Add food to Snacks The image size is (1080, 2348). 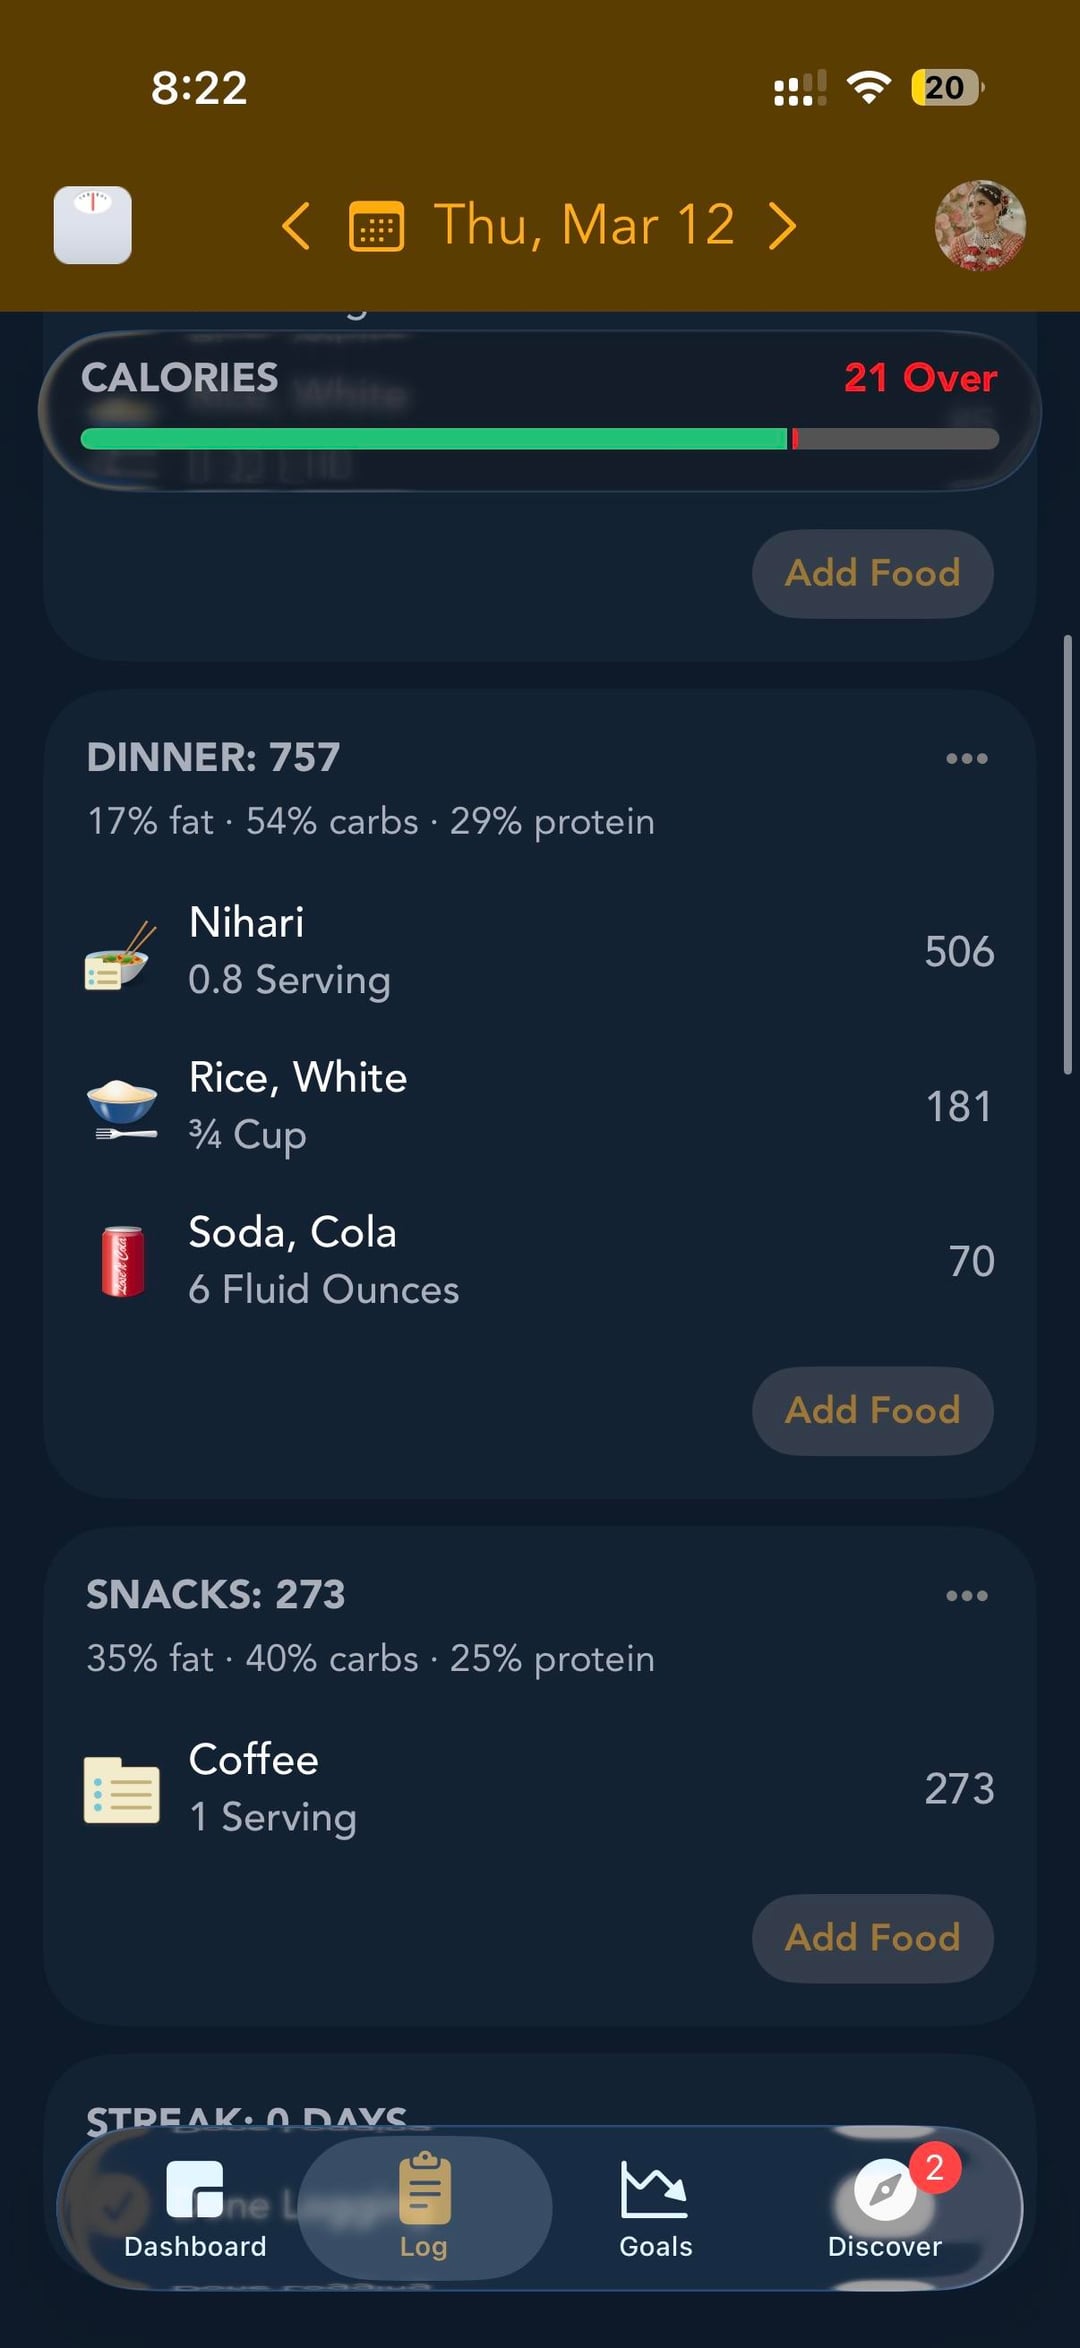tap(872, 1937)
